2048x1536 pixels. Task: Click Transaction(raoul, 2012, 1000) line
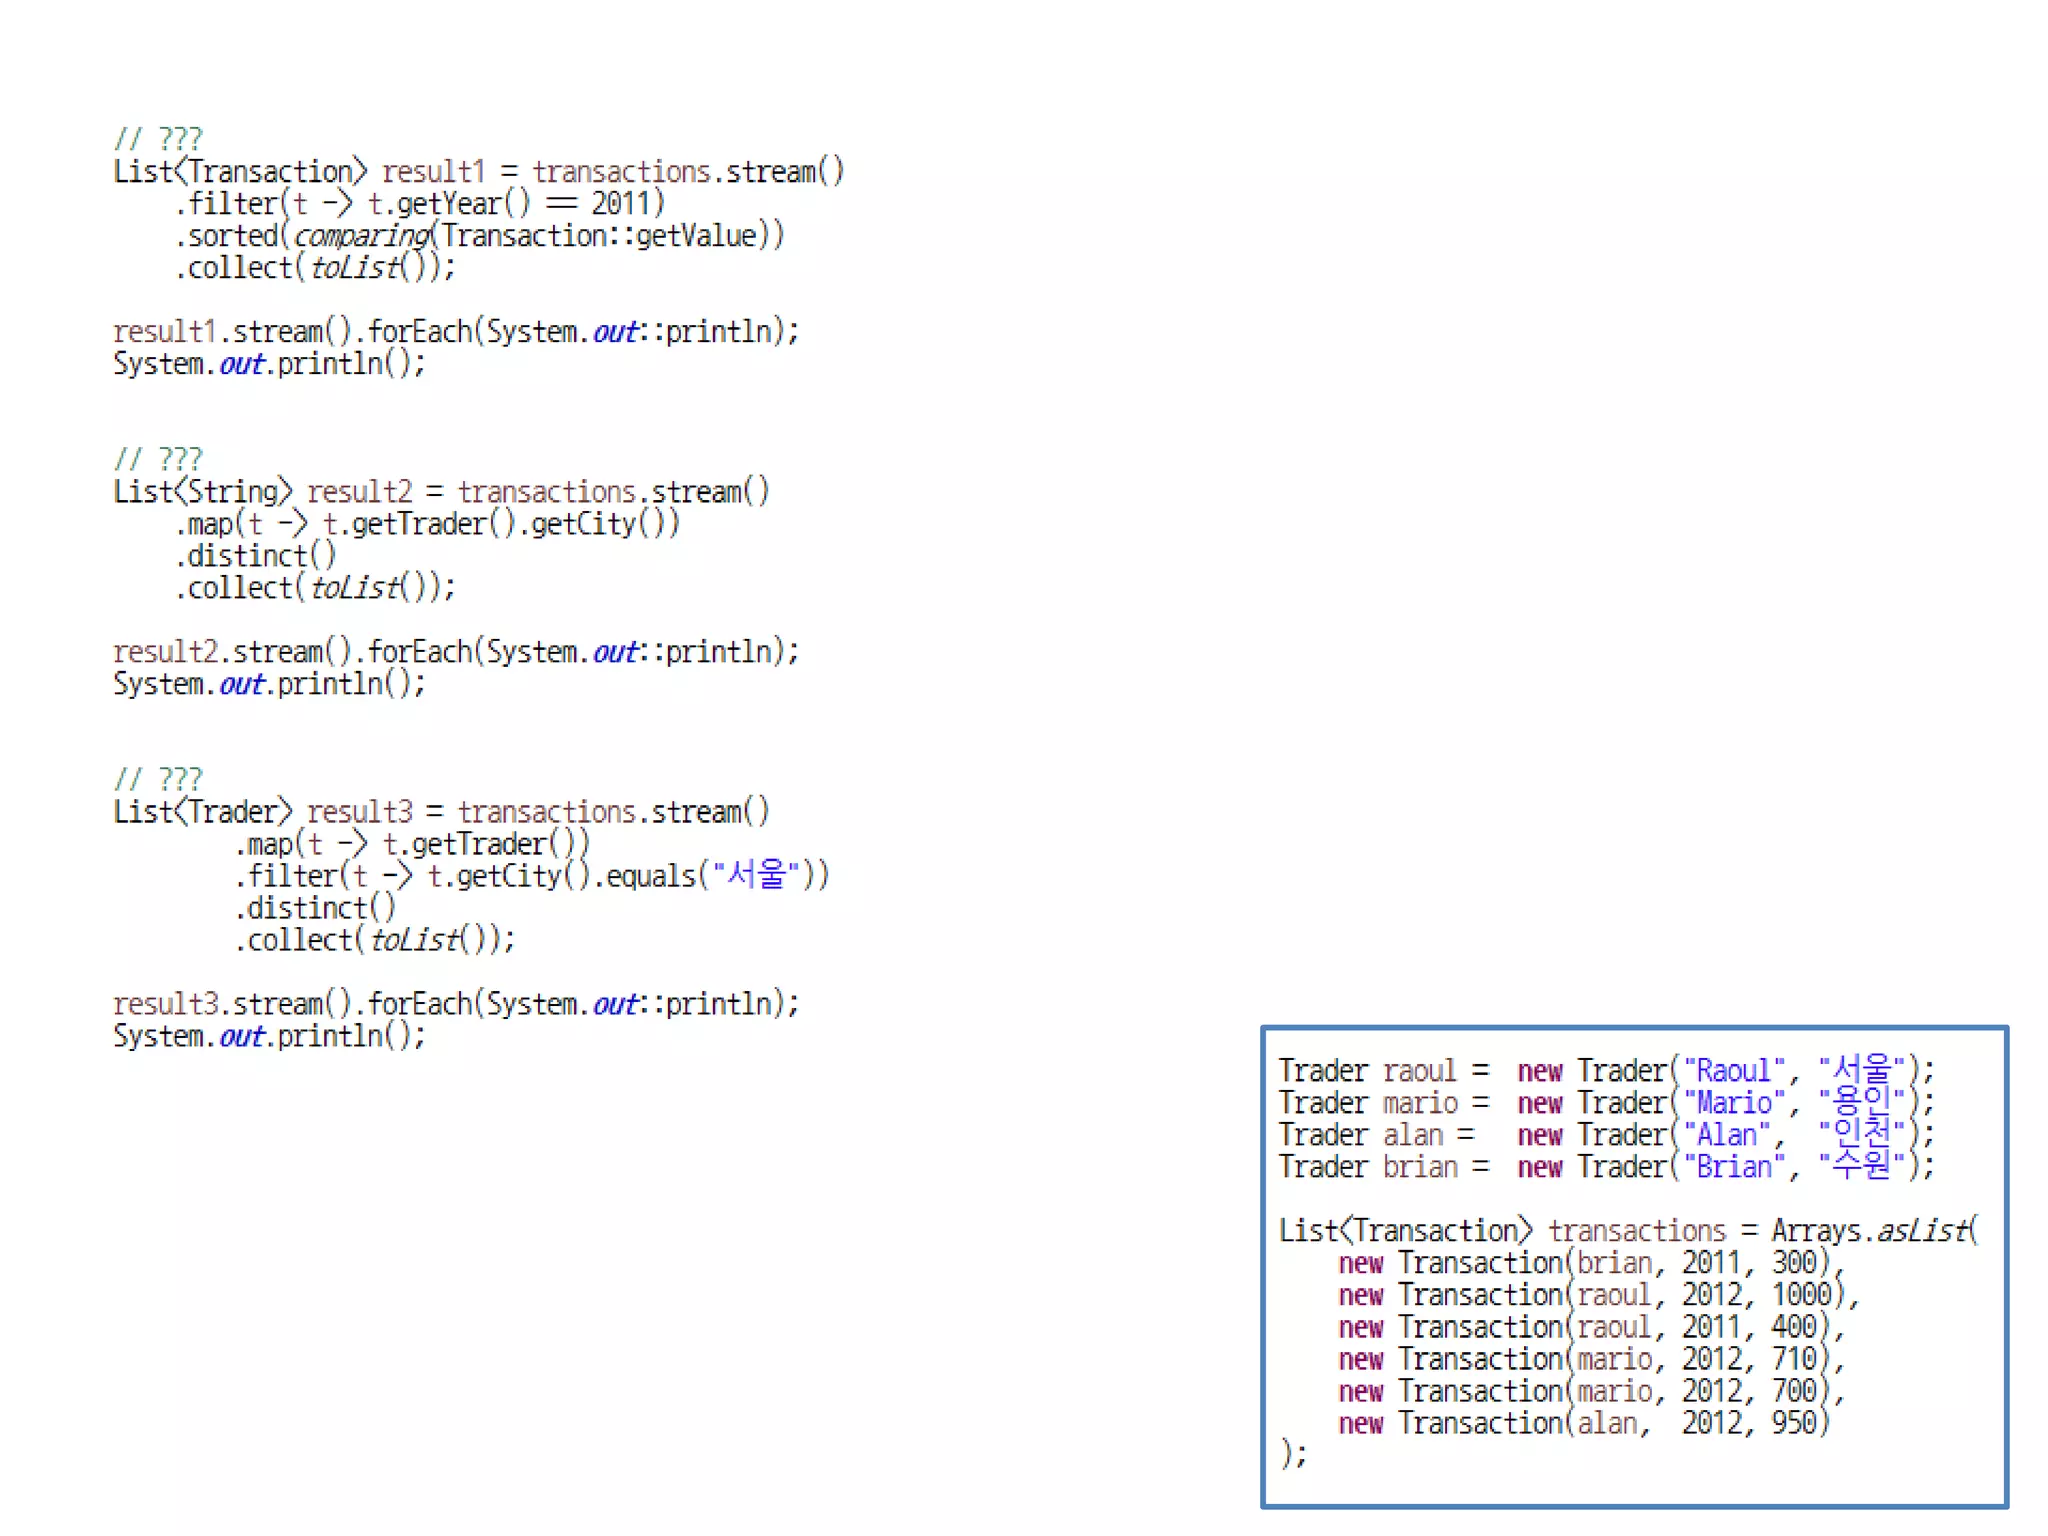[x=1598, y=1295]
